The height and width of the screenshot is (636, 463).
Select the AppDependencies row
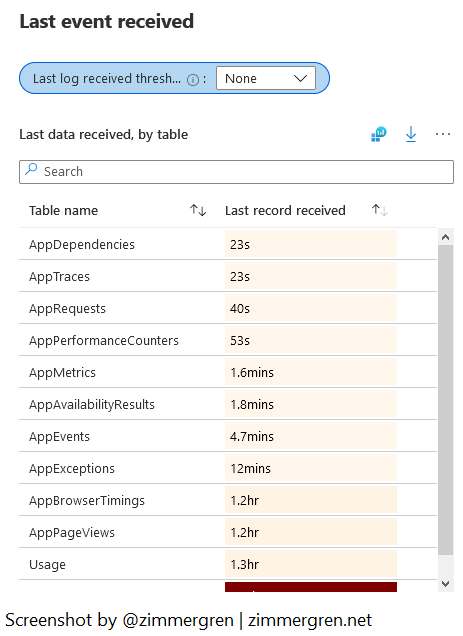[x=228, y=244]
